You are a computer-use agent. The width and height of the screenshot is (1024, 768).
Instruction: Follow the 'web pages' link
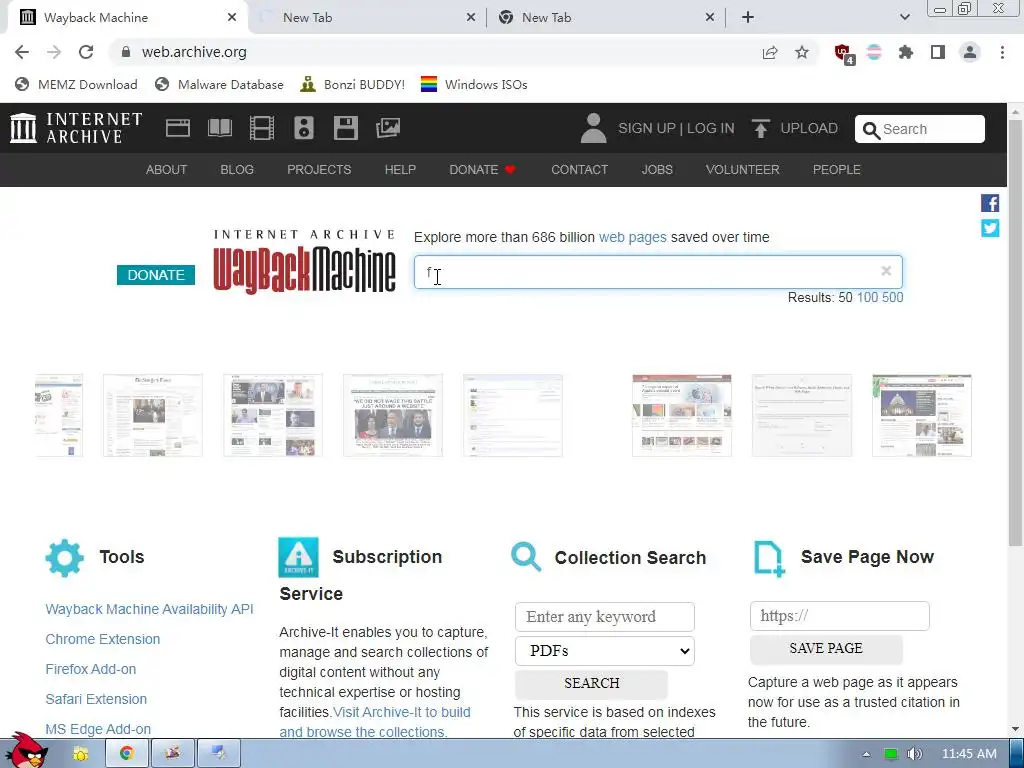(632, 237)
